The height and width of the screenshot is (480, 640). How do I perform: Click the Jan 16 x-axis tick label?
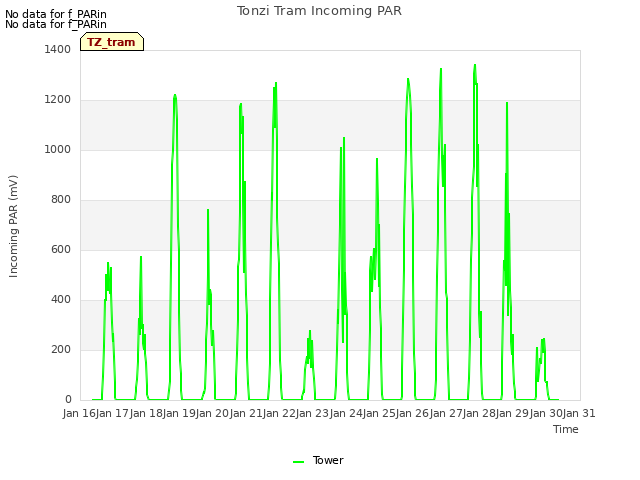click(x=79, y=413)
